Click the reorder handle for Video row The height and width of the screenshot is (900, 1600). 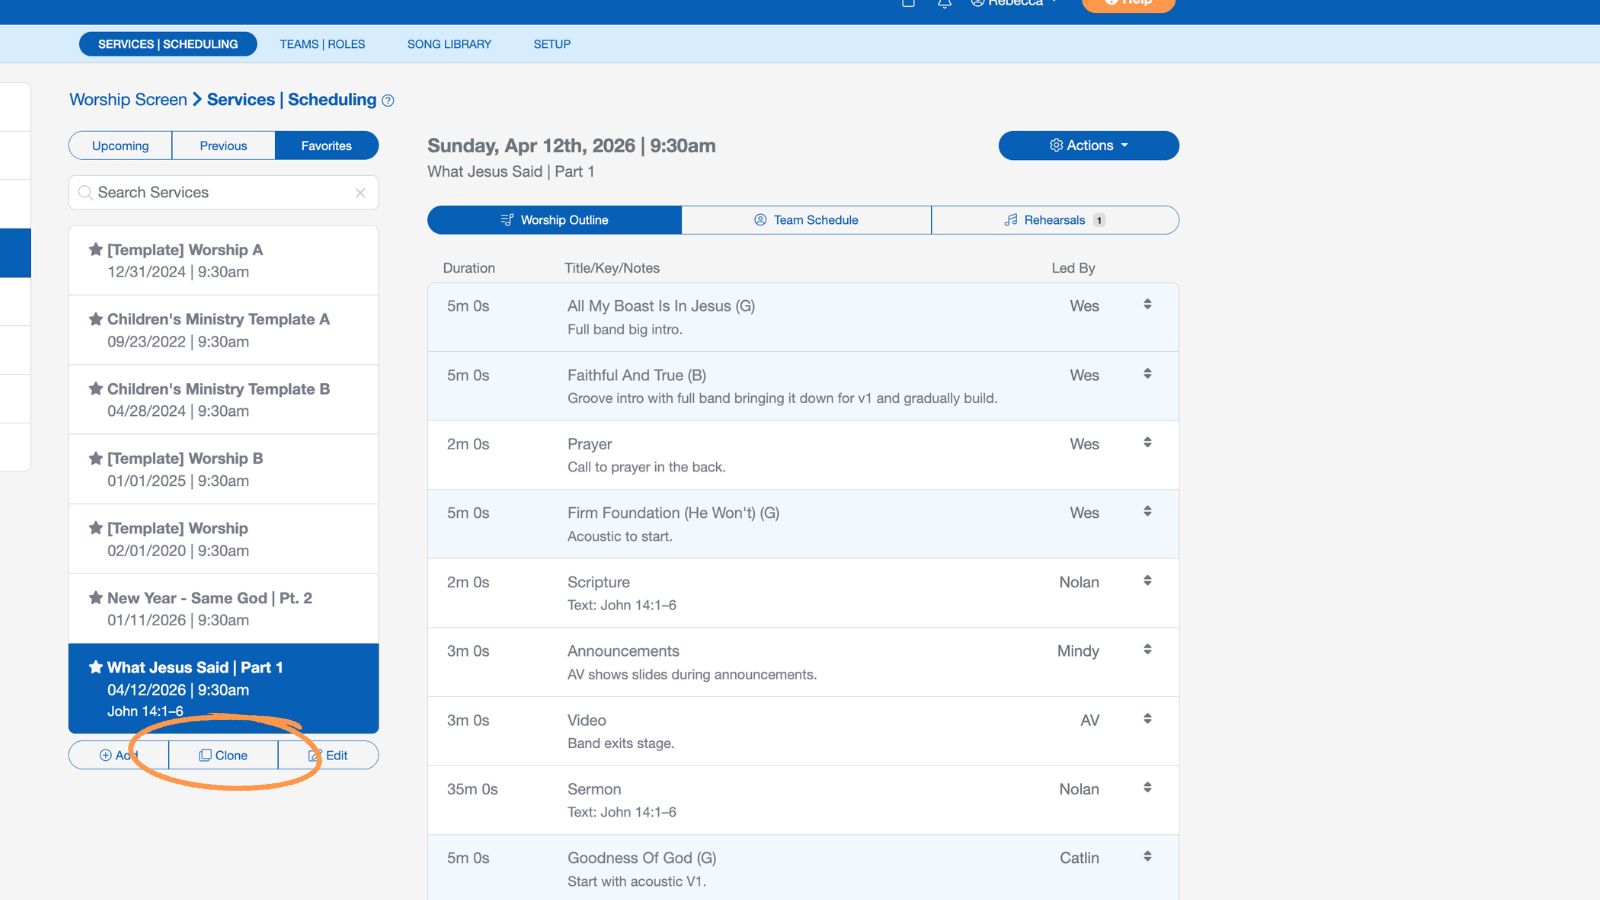(x=1147, y=718)
